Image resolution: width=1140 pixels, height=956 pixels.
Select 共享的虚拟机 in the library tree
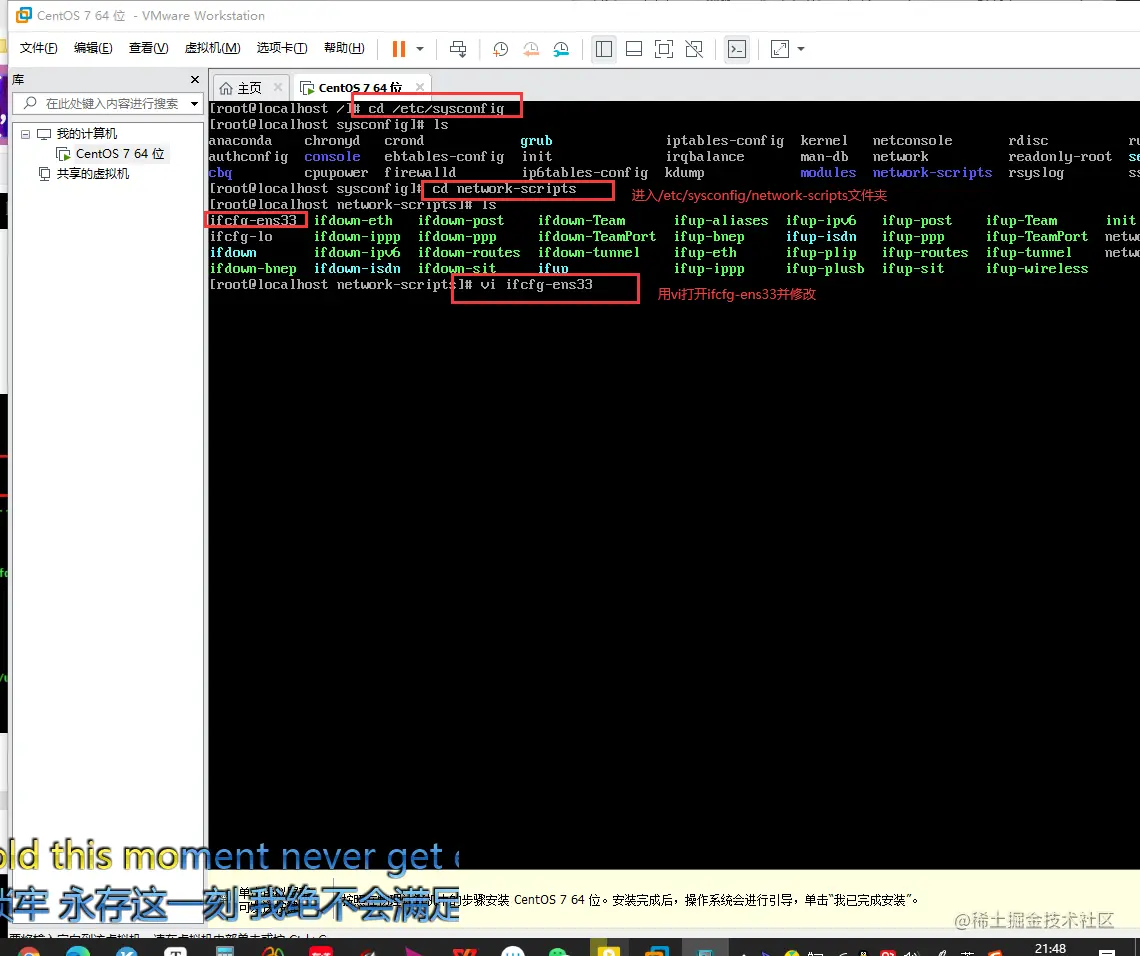tap(93, 174)
